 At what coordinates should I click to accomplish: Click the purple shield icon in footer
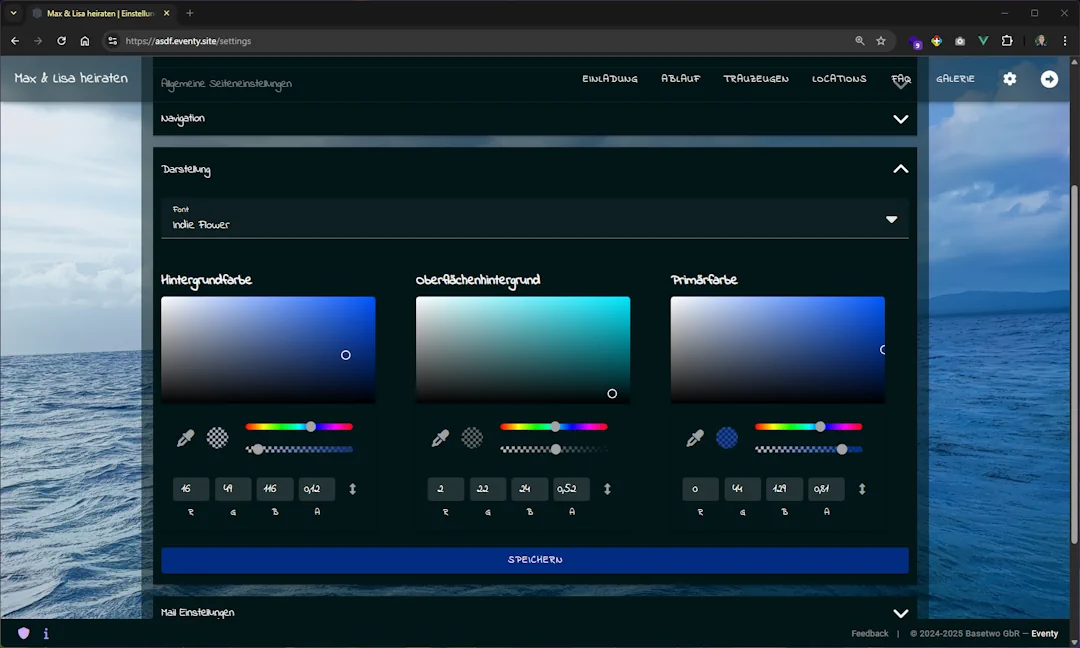[23, 633]
